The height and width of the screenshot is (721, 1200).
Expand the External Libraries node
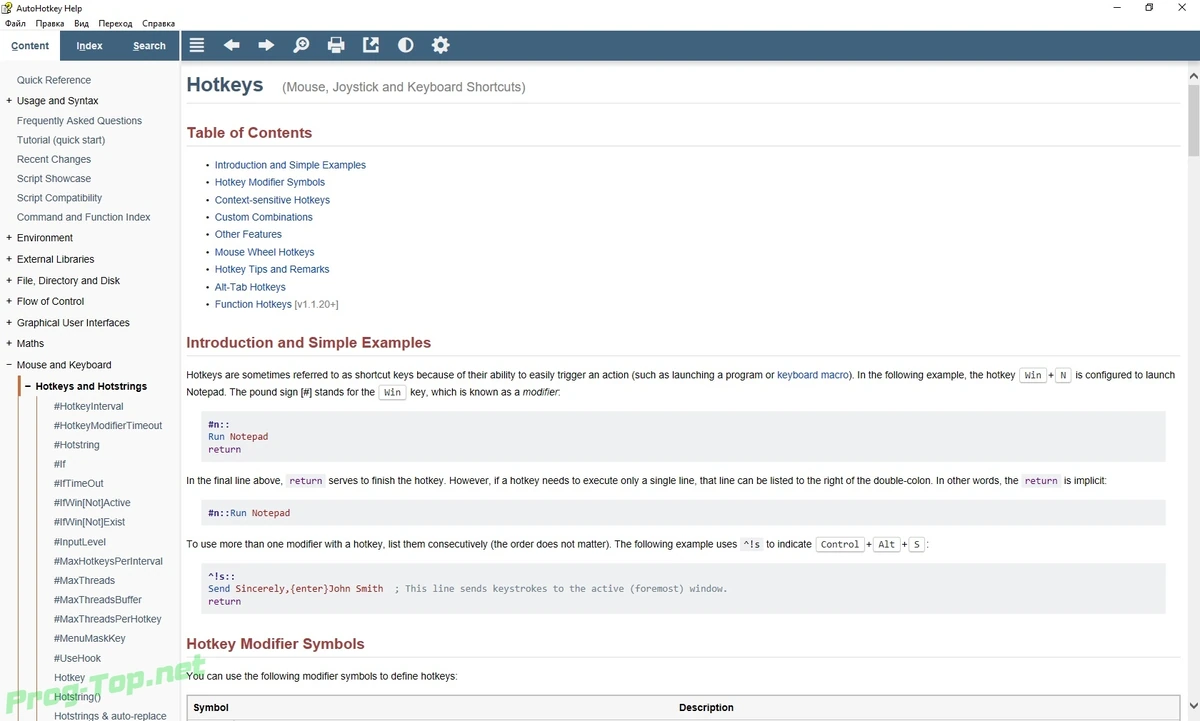pos(9,259)
